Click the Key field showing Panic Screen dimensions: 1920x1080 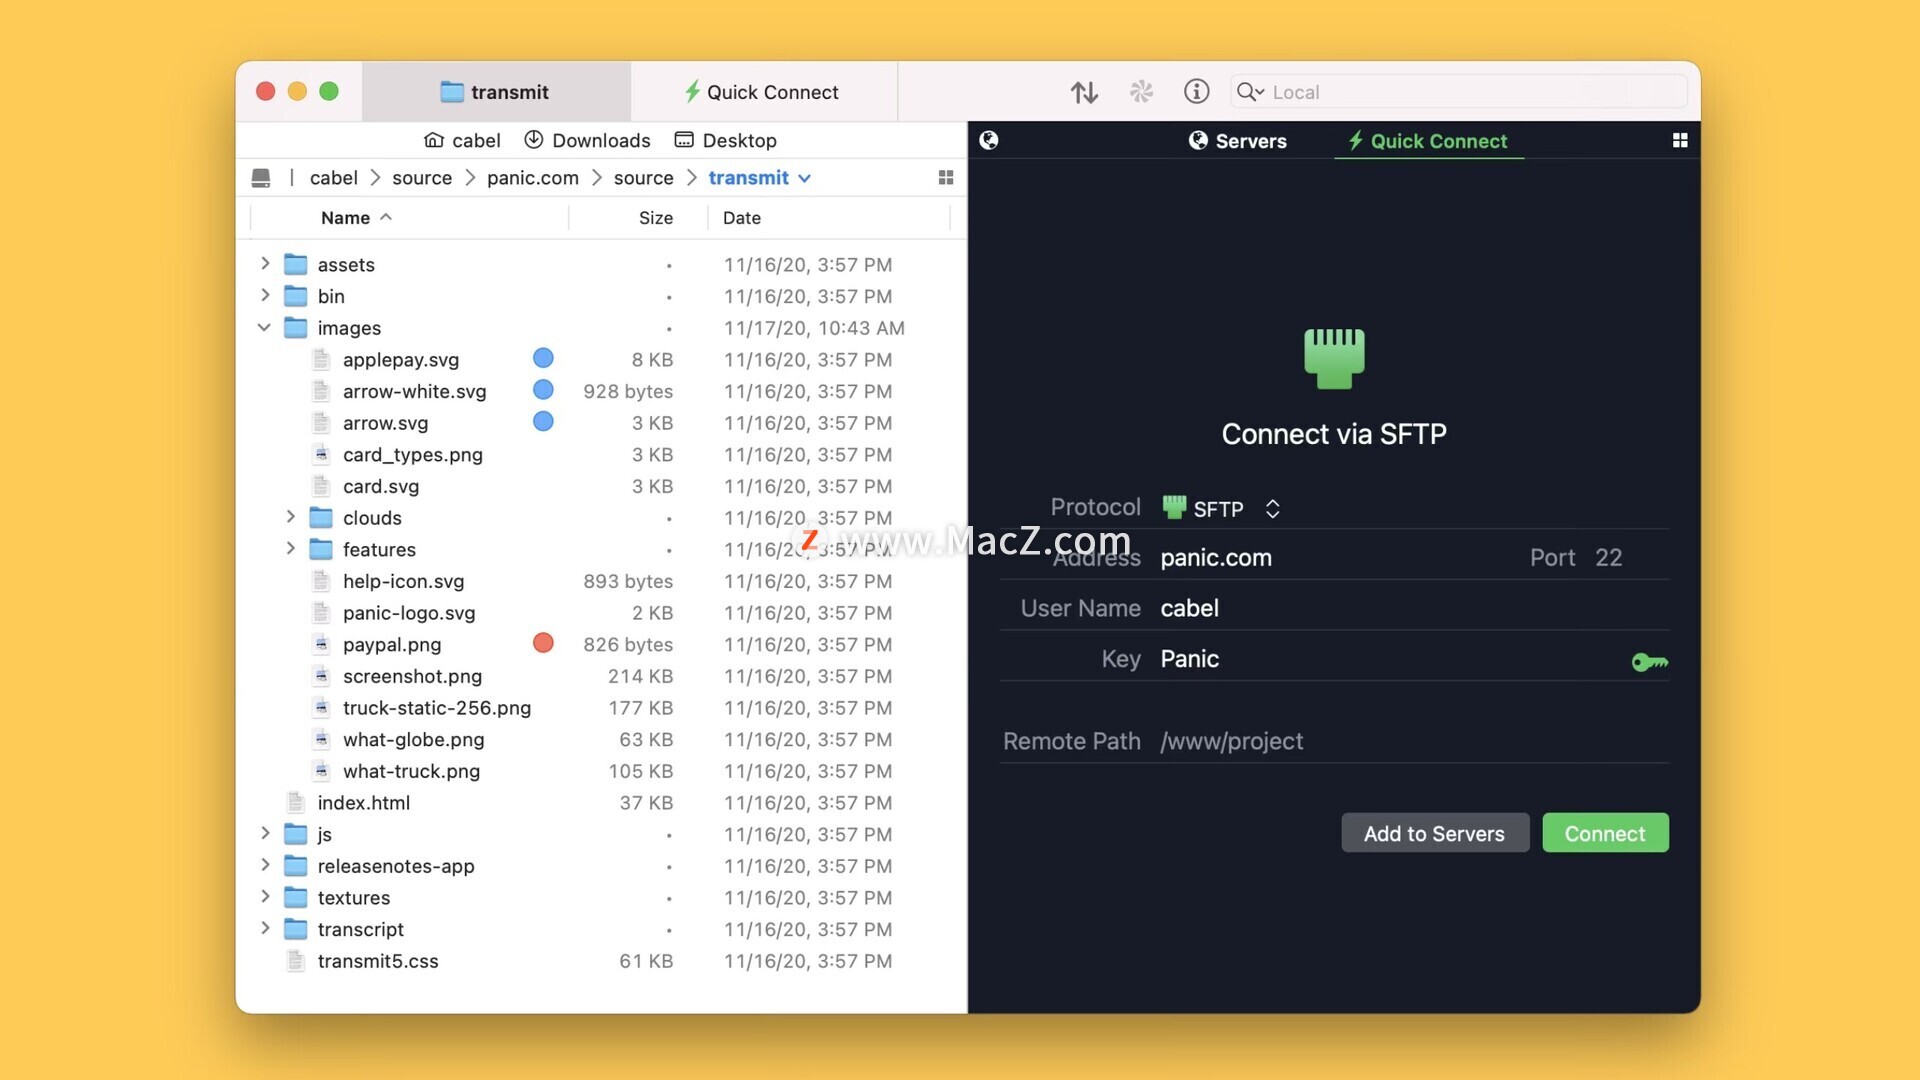pos(1390,659)
